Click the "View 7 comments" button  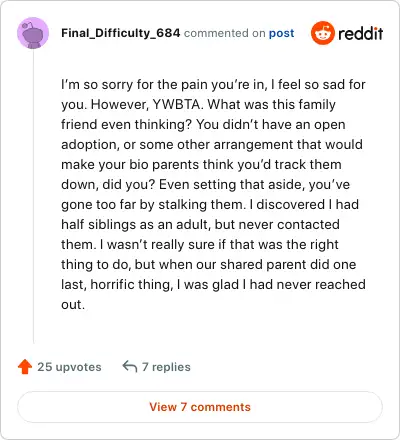[x=200, y=407]
